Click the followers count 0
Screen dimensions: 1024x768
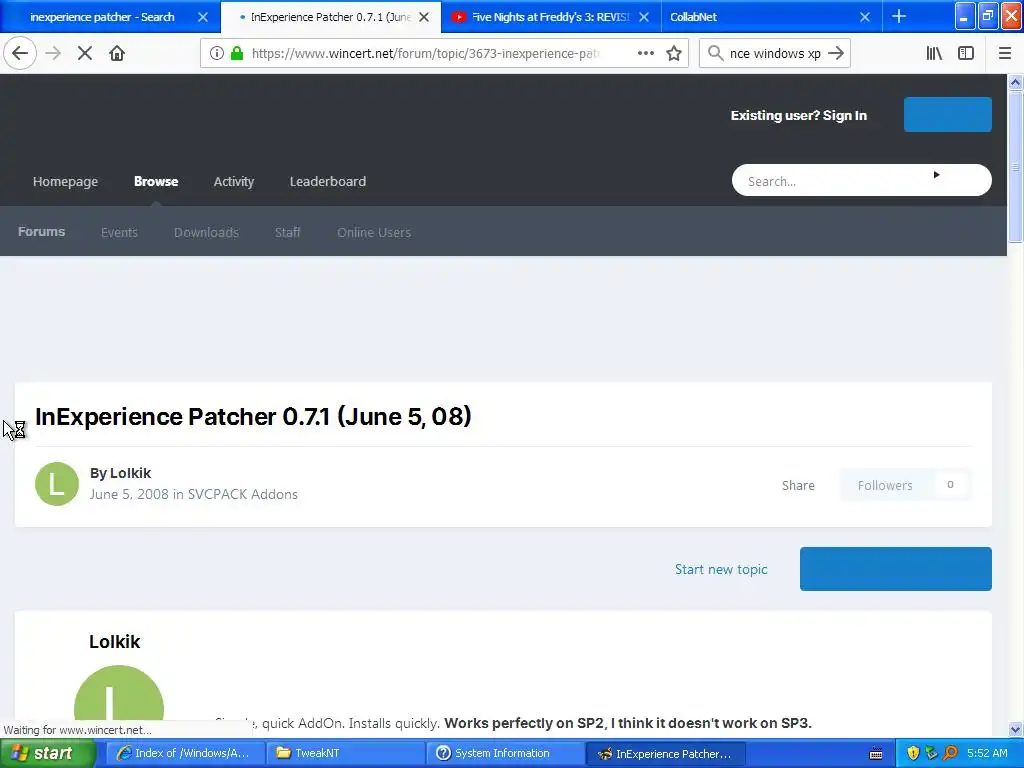click(x=950, y=485)
